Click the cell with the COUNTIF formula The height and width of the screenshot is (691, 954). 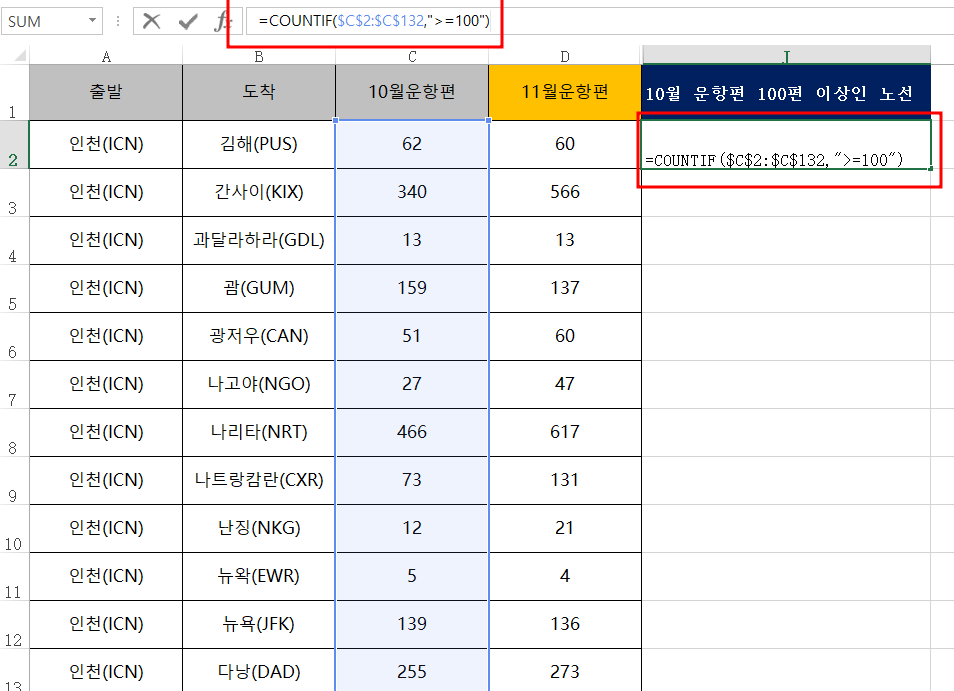[x=786, y=145]
